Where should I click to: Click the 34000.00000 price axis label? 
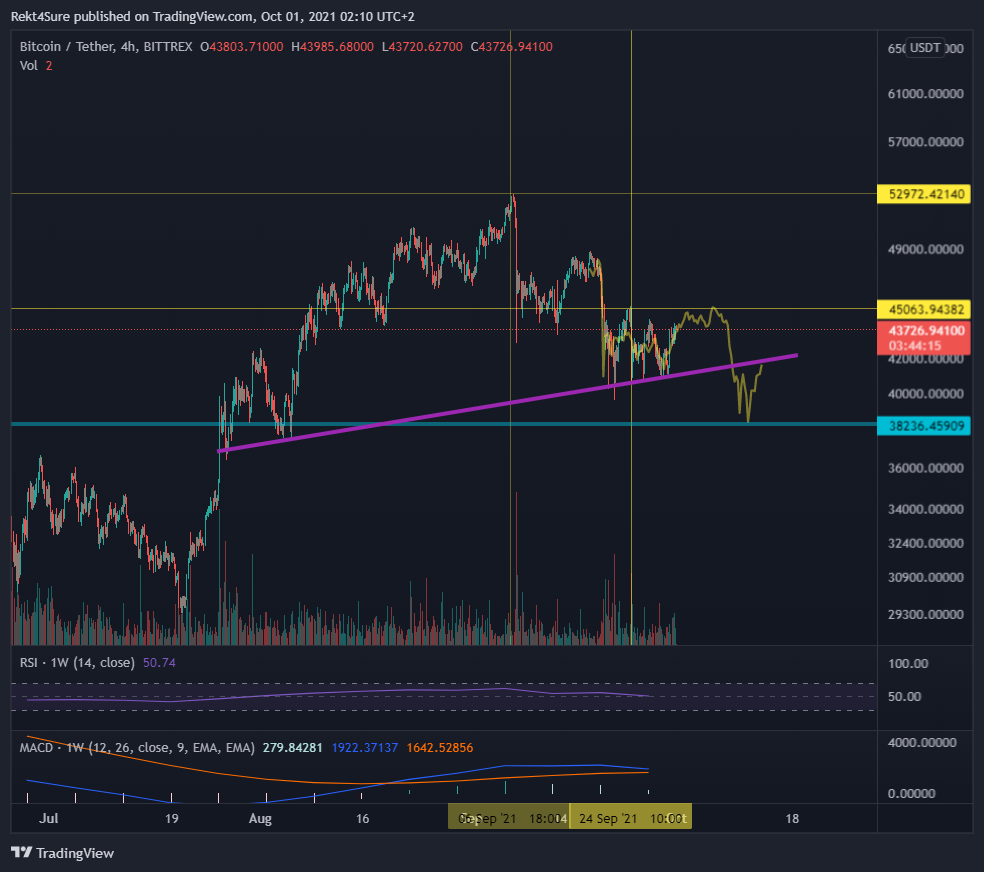926,509
